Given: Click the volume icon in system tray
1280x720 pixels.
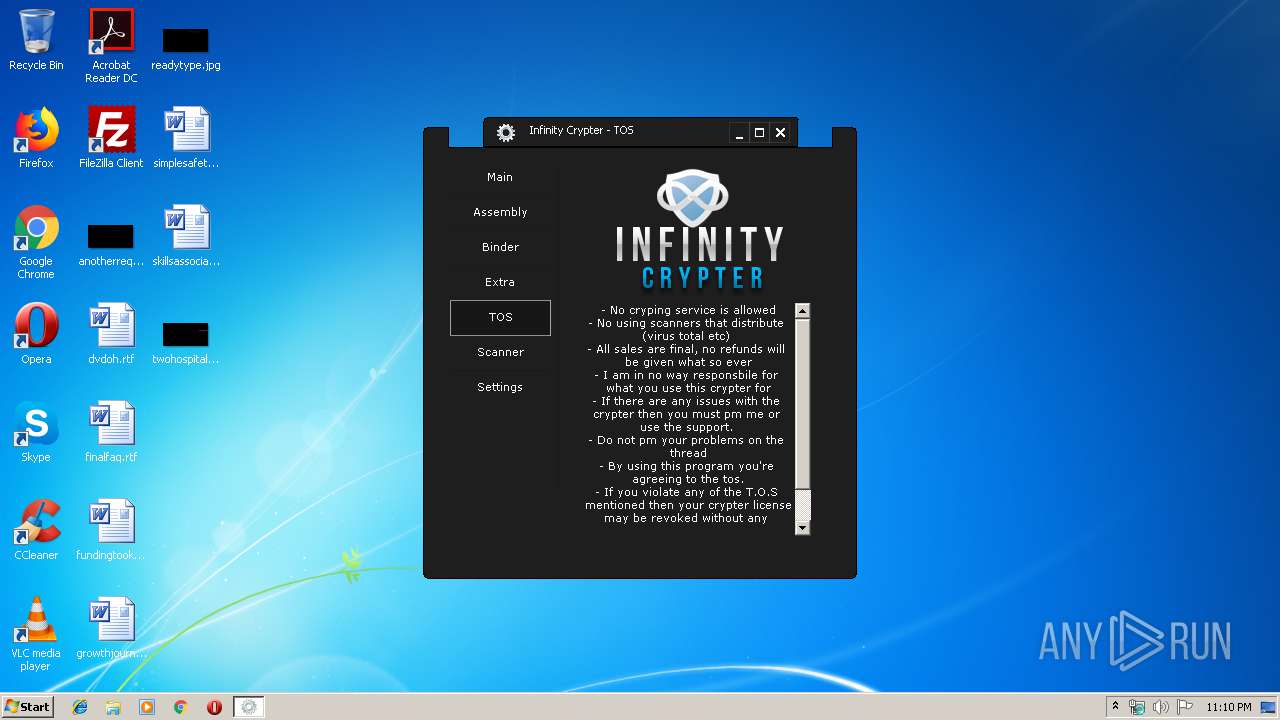Looking at the screenshot, I should pyautogui.click(x=1161, y=707).
